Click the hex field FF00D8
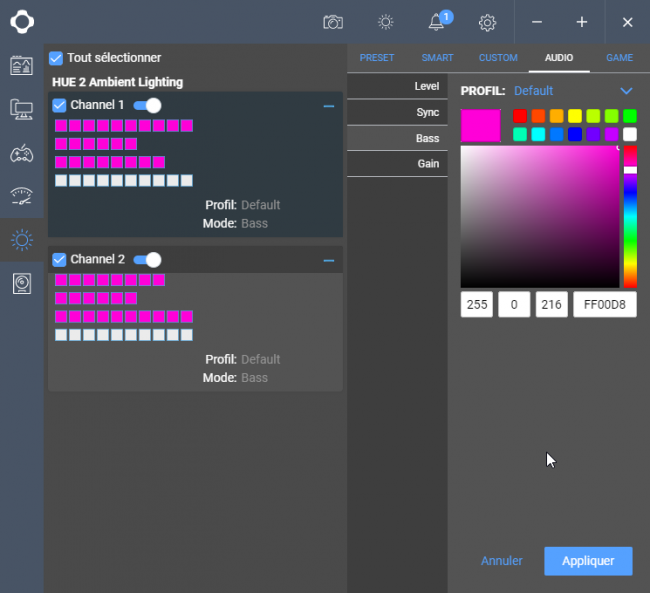650x593 pixels. tap(605, 304)
